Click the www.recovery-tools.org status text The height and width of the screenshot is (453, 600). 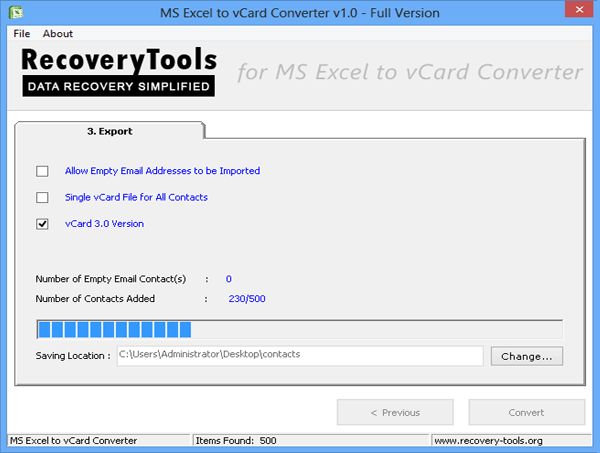(x=488, y=441)
